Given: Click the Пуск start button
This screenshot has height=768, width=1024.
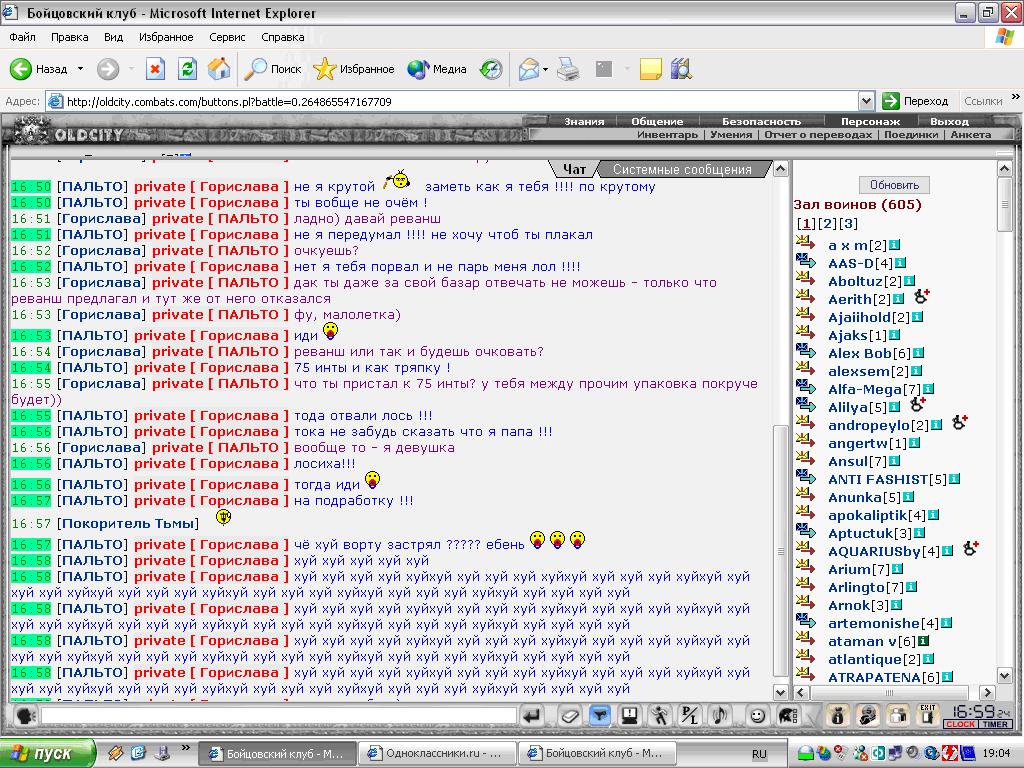Looking at the screenshot, I should click(47, 754).
